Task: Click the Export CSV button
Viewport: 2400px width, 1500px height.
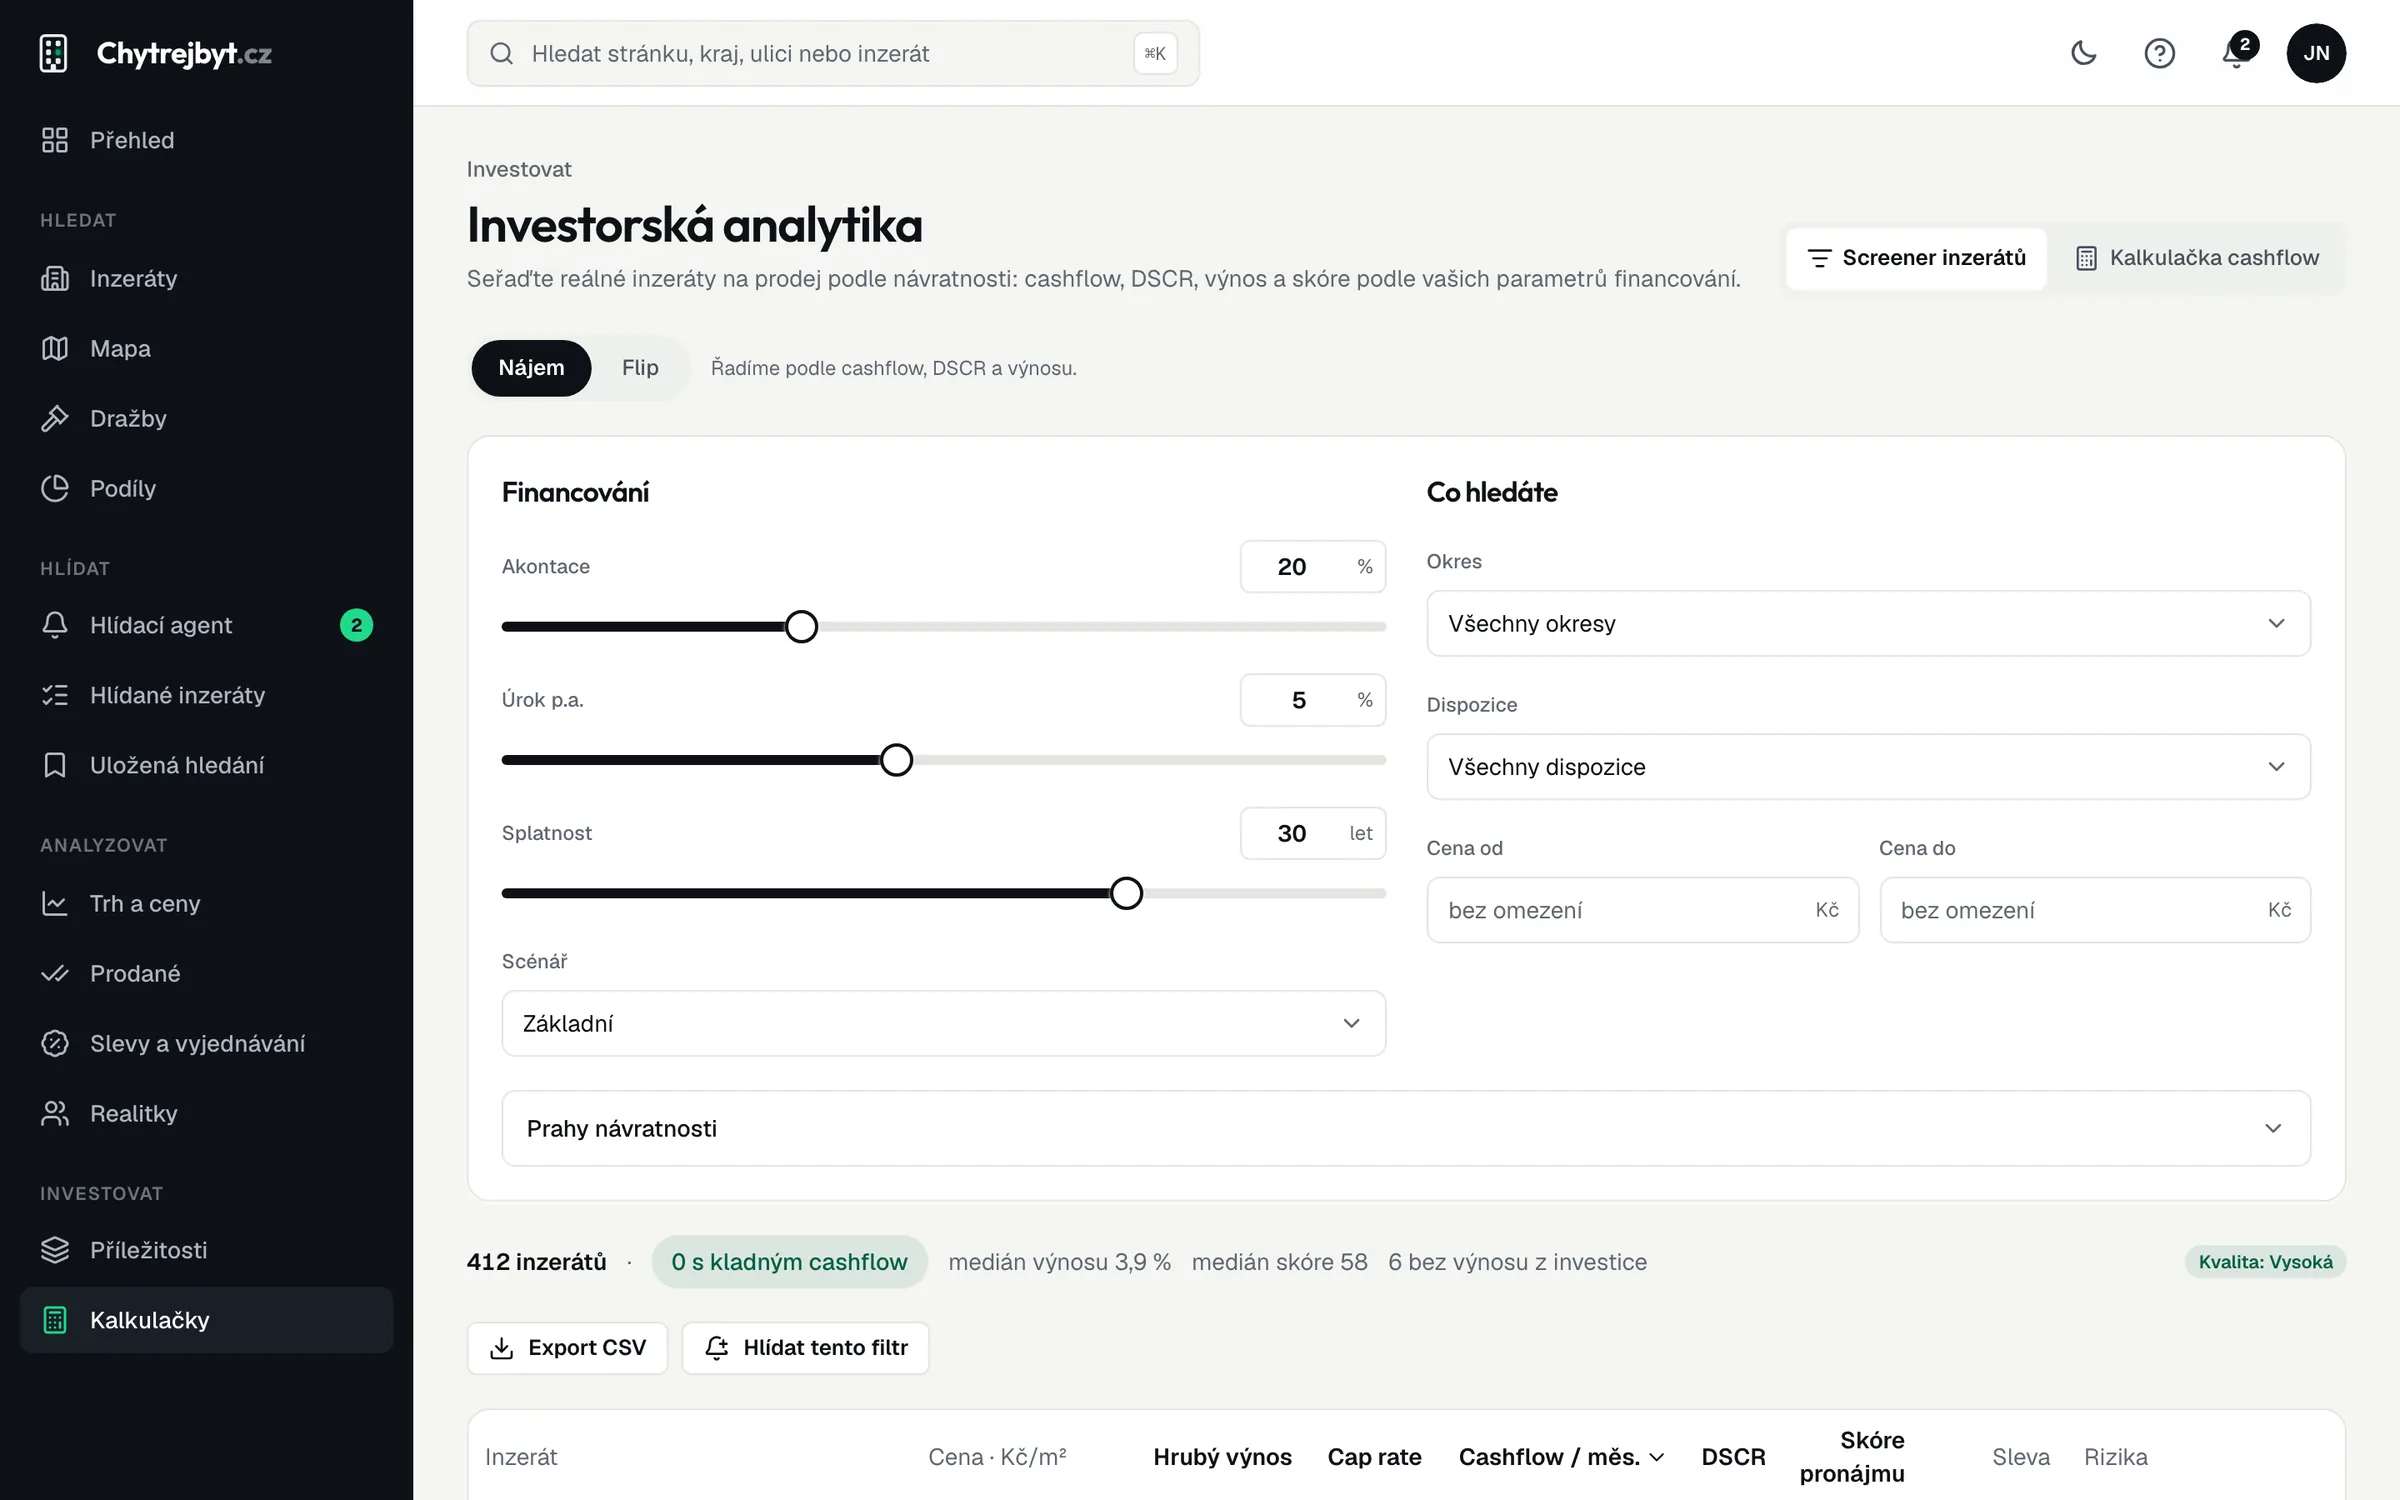Action: [x=567, y=1348]
